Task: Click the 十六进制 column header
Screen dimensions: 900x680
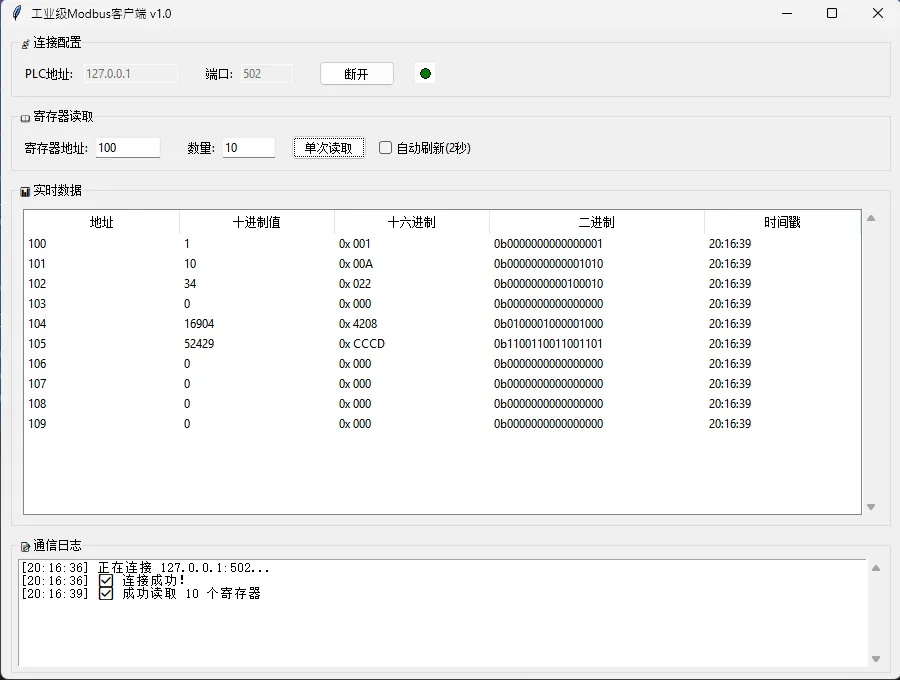Action: click(x=412, y=222)
